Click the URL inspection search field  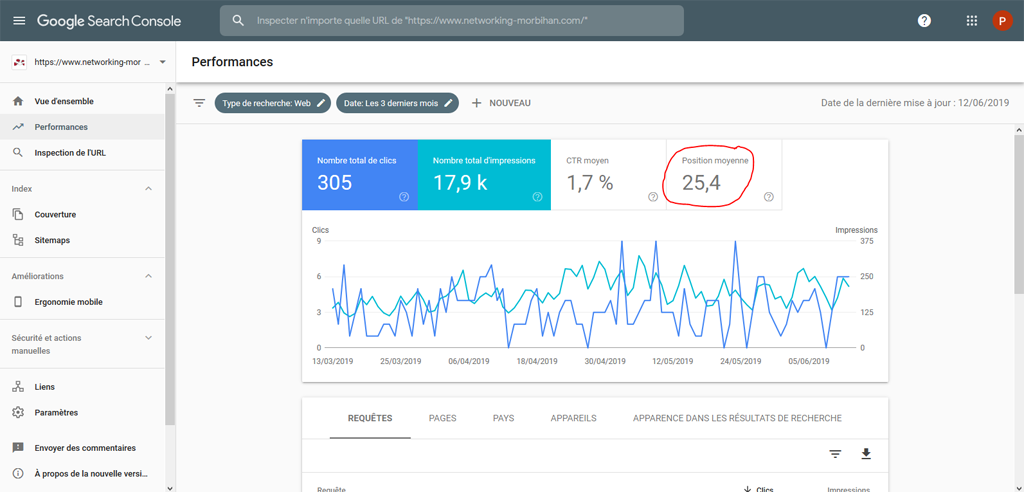[452, 21]
